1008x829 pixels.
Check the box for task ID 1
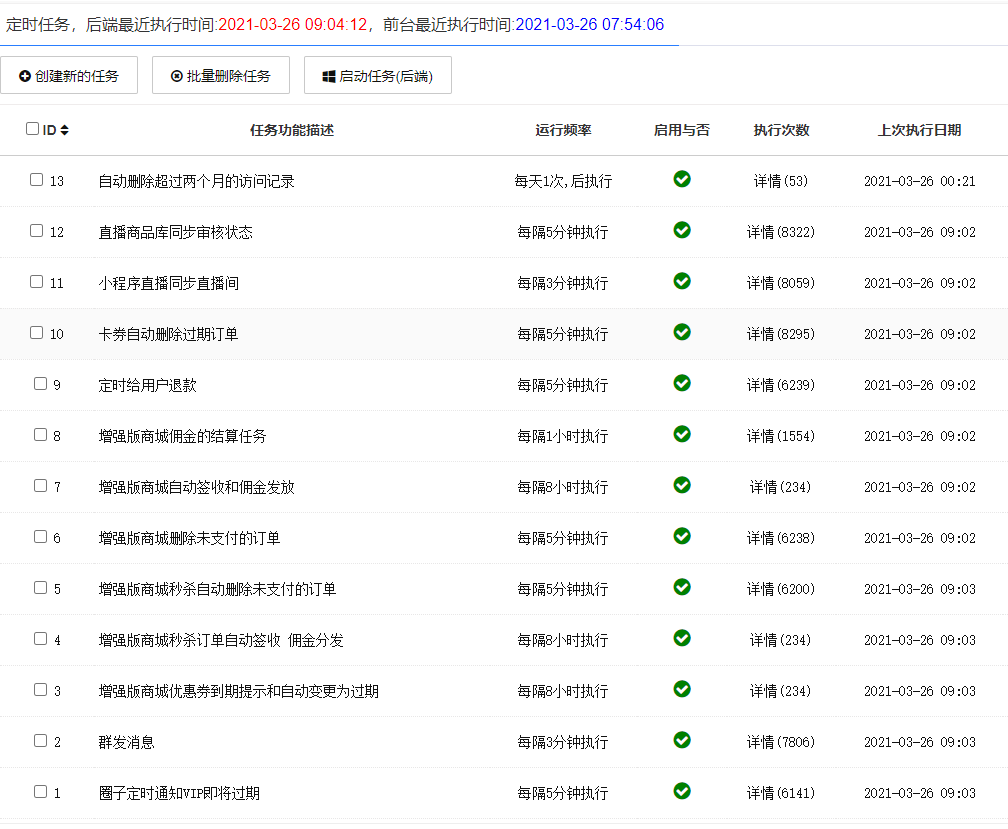point(41,792)
